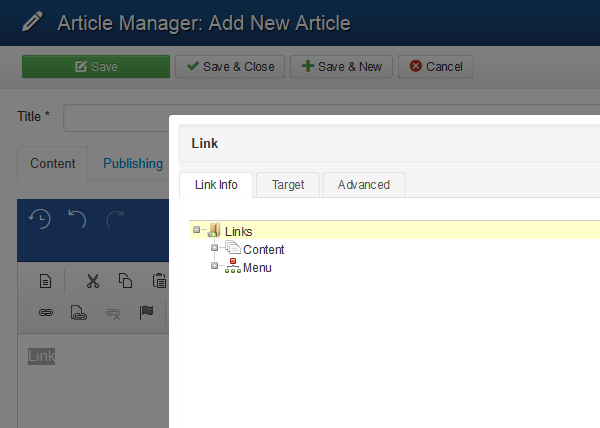This screenshot has height=428, width=600.
Task: Click the unlink icon
Action: pos(113,312)
